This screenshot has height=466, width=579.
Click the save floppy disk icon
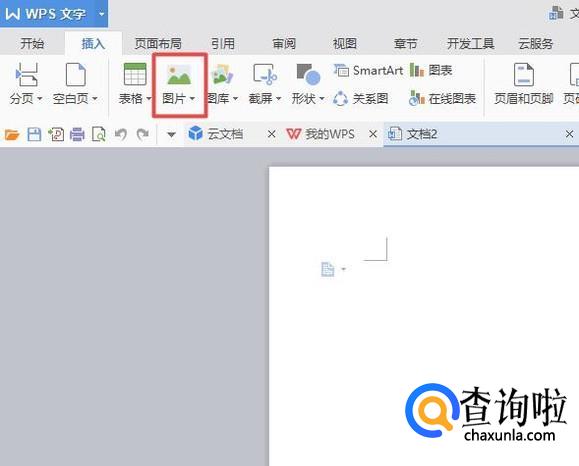(34, 134)
